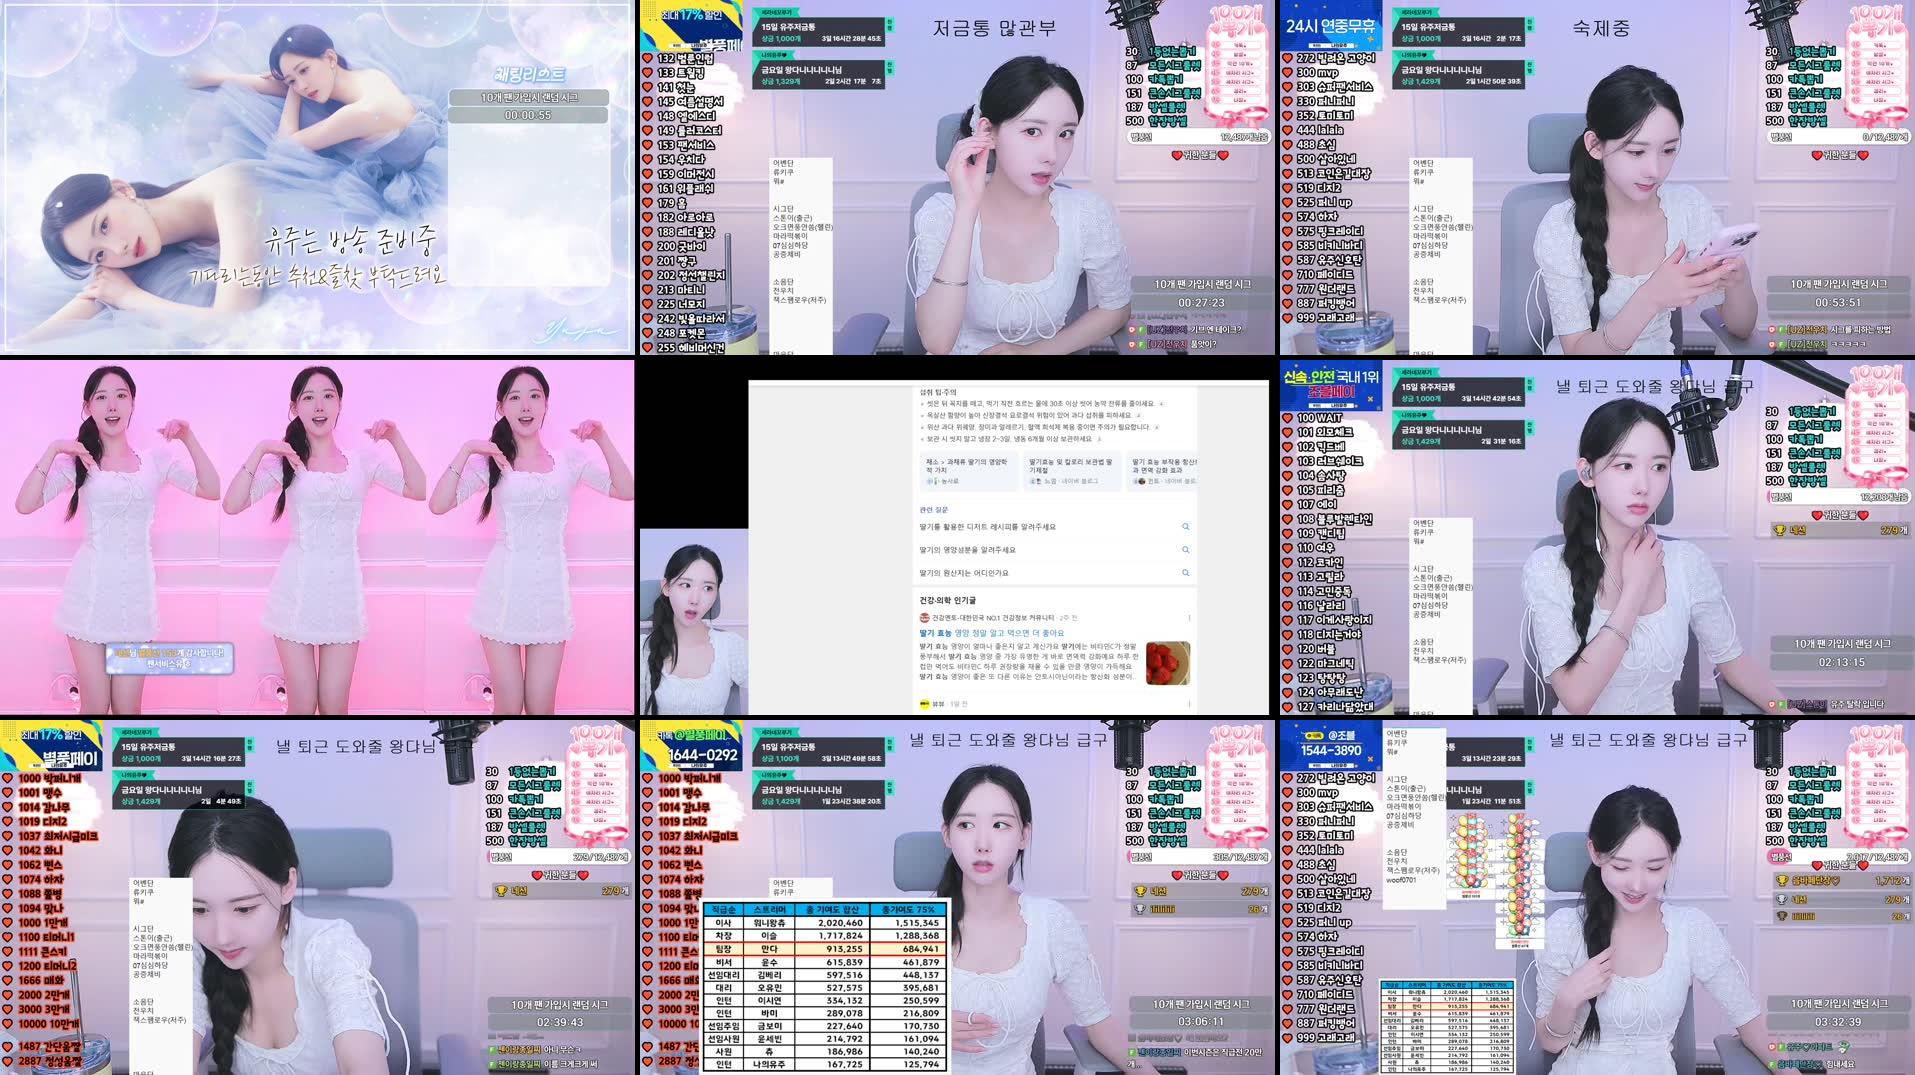Open the post titled "딸기 효능 영양 정말 알고 먹으면 더 좋아요"
Screen dimensions: 1915x1075
[x=992, y=633]
